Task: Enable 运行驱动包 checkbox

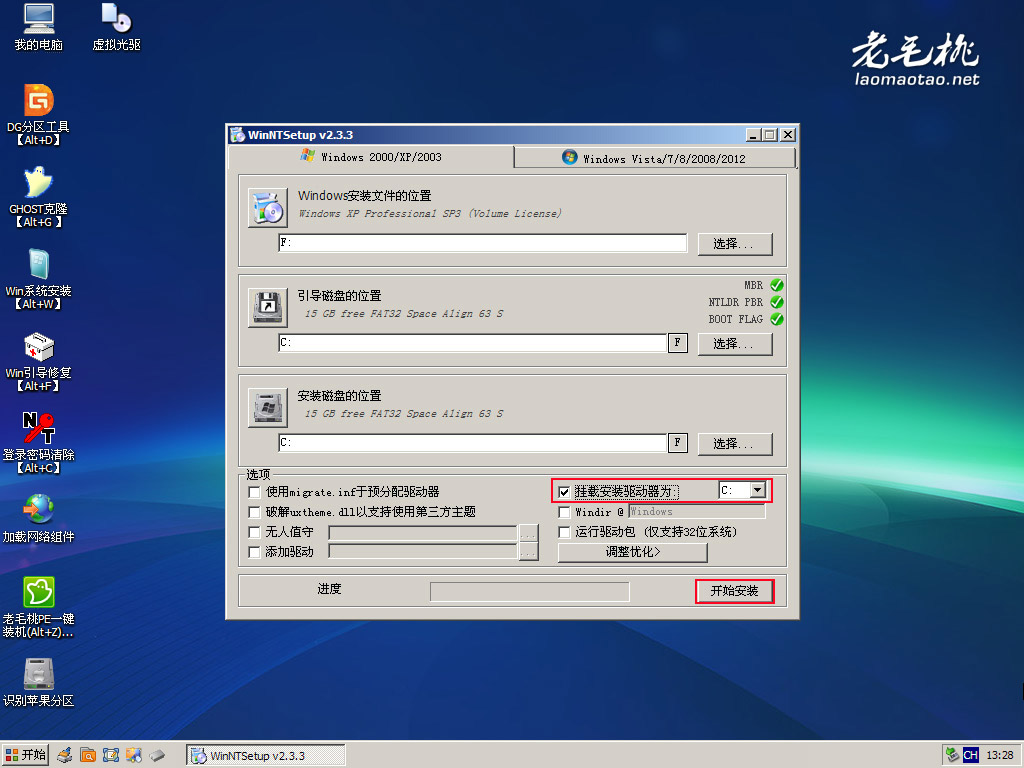Action: coord(564,532)
